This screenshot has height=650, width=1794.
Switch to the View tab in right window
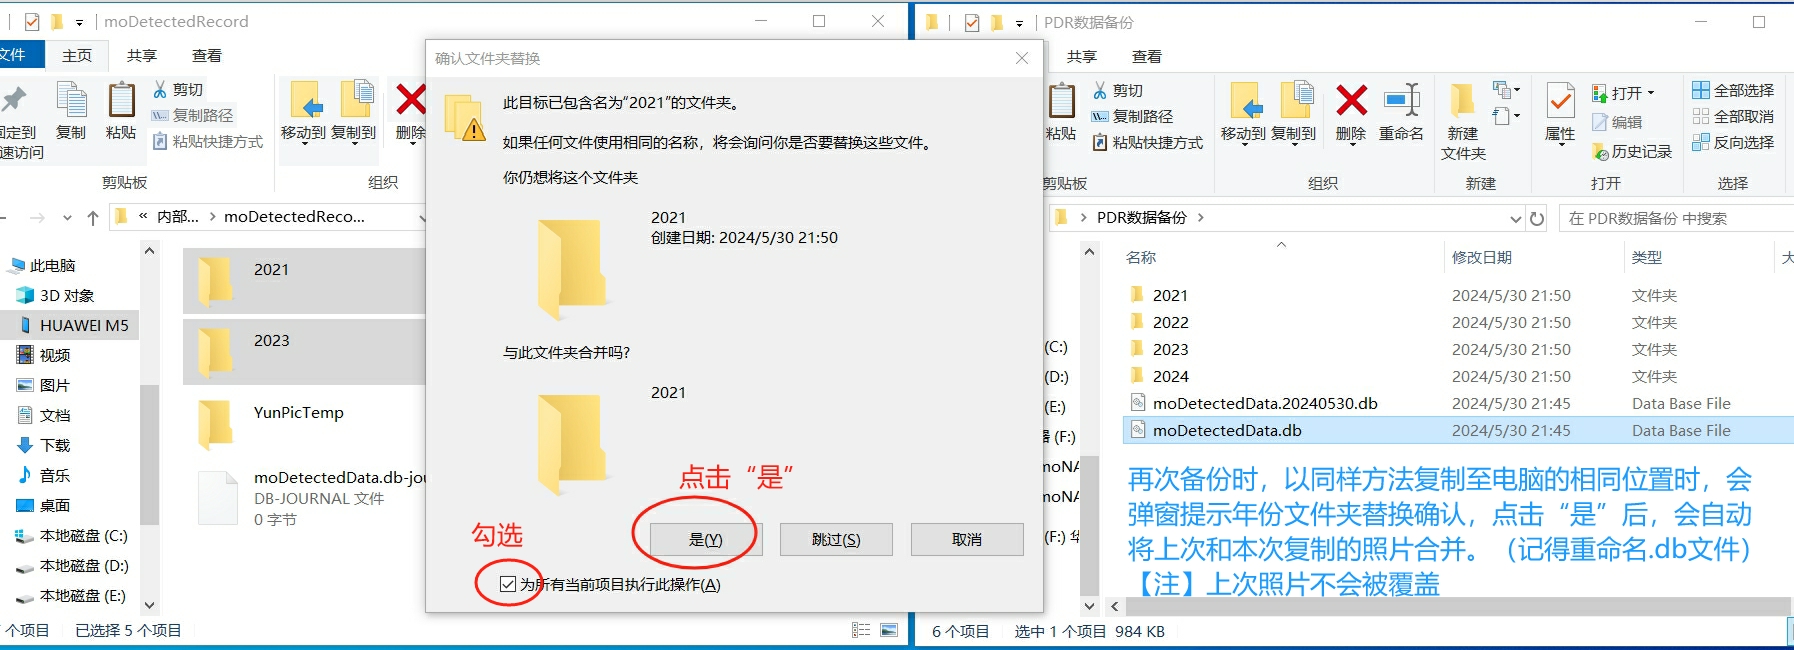(x=1146, y=57)
